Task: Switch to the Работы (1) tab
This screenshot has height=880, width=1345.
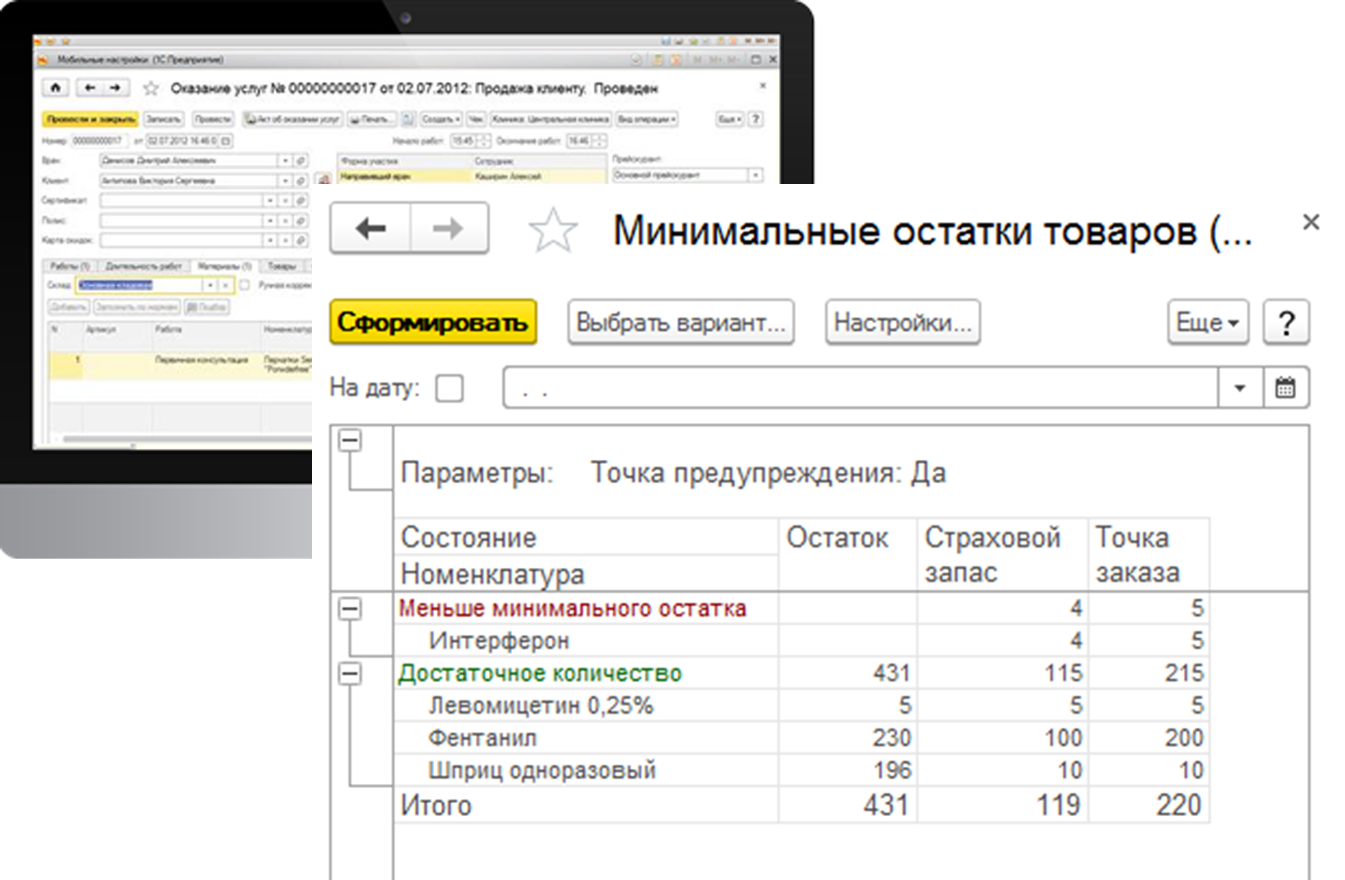Action: pos(69,266)
